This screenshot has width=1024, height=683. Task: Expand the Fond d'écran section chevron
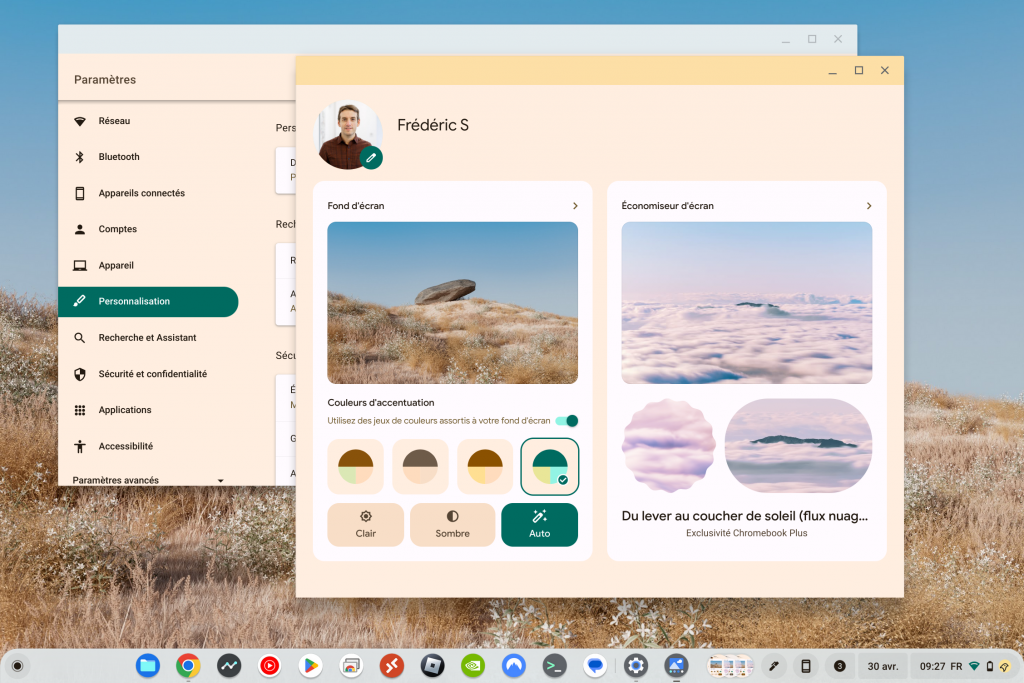click(575, 205)
